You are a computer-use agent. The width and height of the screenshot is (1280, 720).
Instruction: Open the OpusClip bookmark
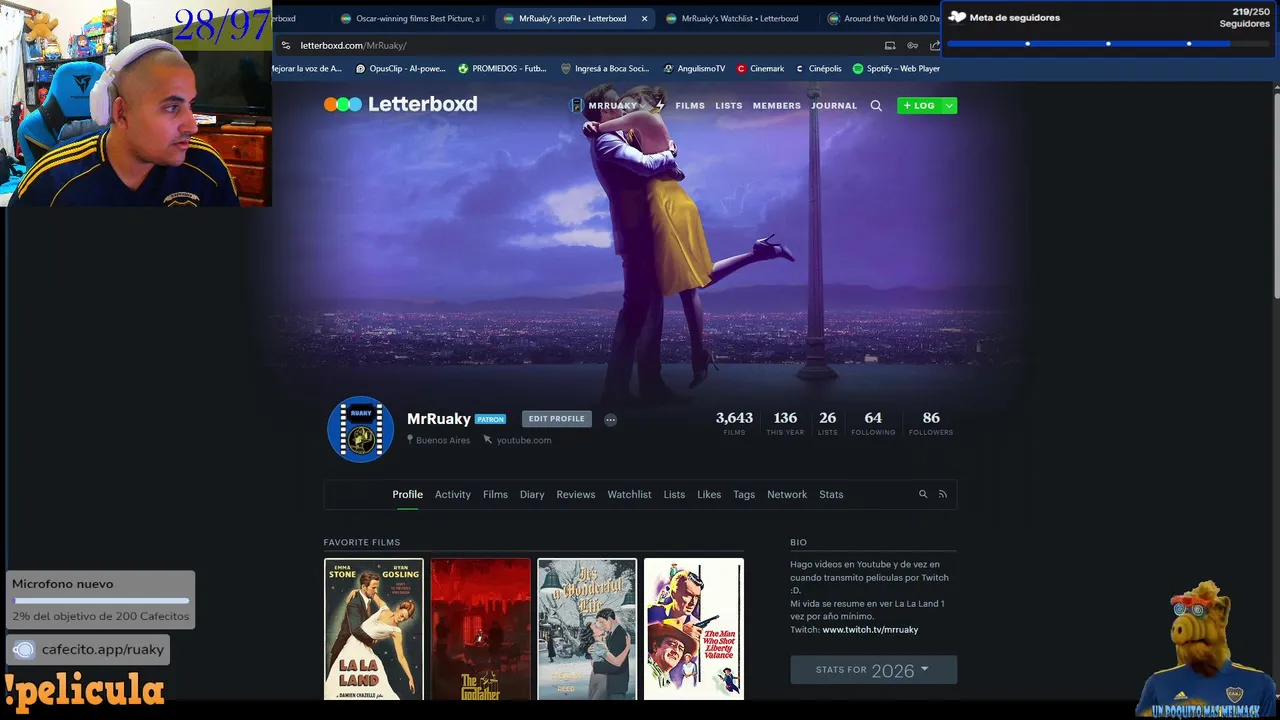[x=399, y=69]
